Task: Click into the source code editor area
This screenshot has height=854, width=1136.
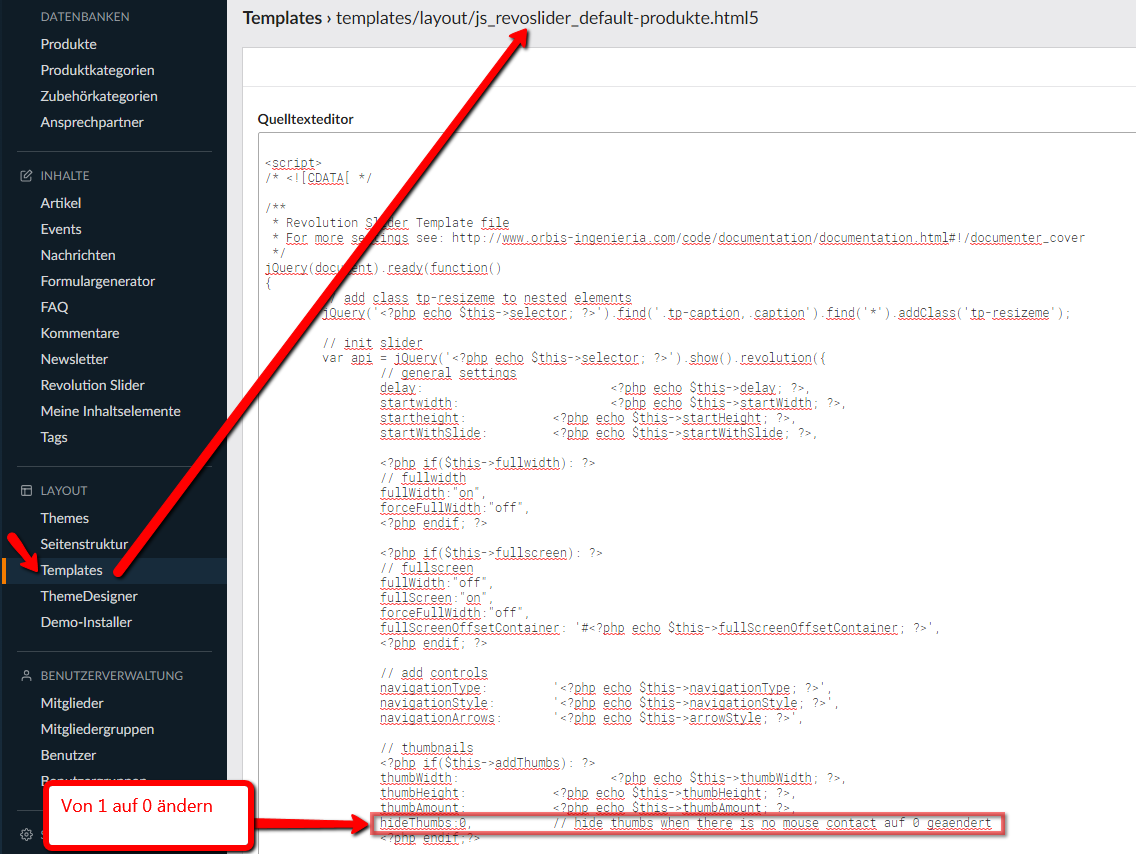Action: (697, 493)
